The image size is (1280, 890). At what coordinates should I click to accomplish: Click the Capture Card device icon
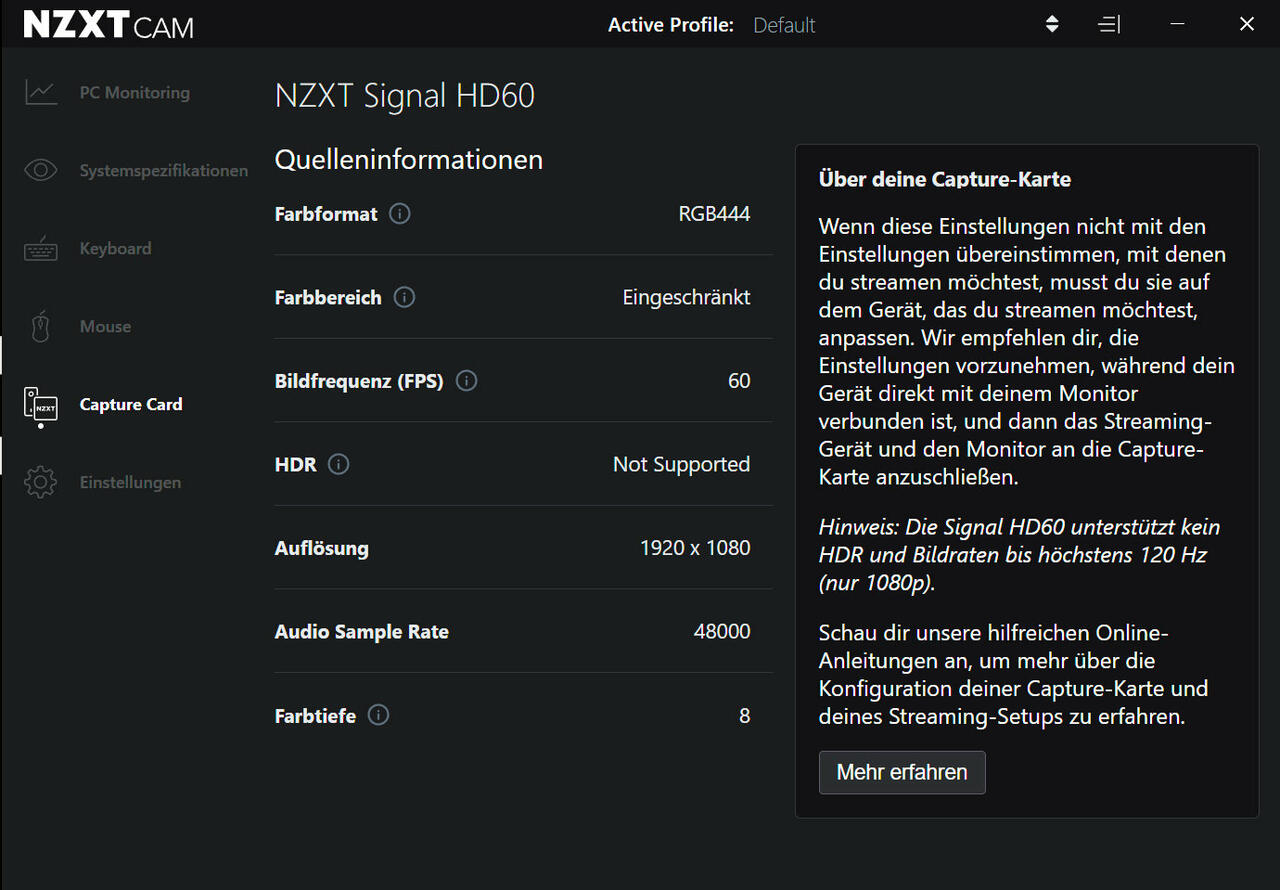[41, 406]
